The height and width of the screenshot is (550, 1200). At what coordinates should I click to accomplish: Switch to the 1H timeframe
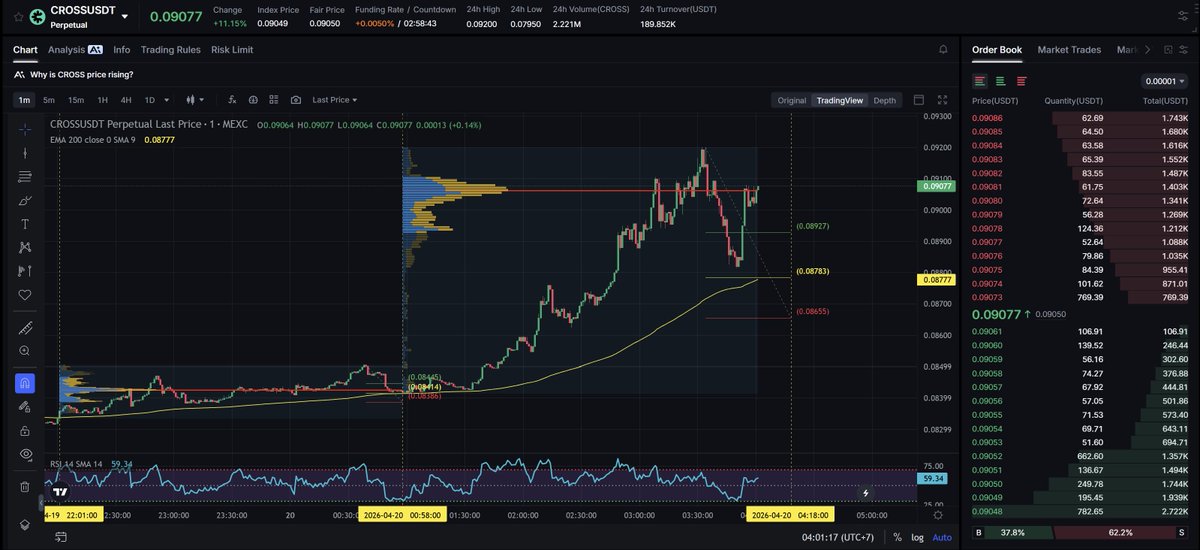(x=102, y=100)
